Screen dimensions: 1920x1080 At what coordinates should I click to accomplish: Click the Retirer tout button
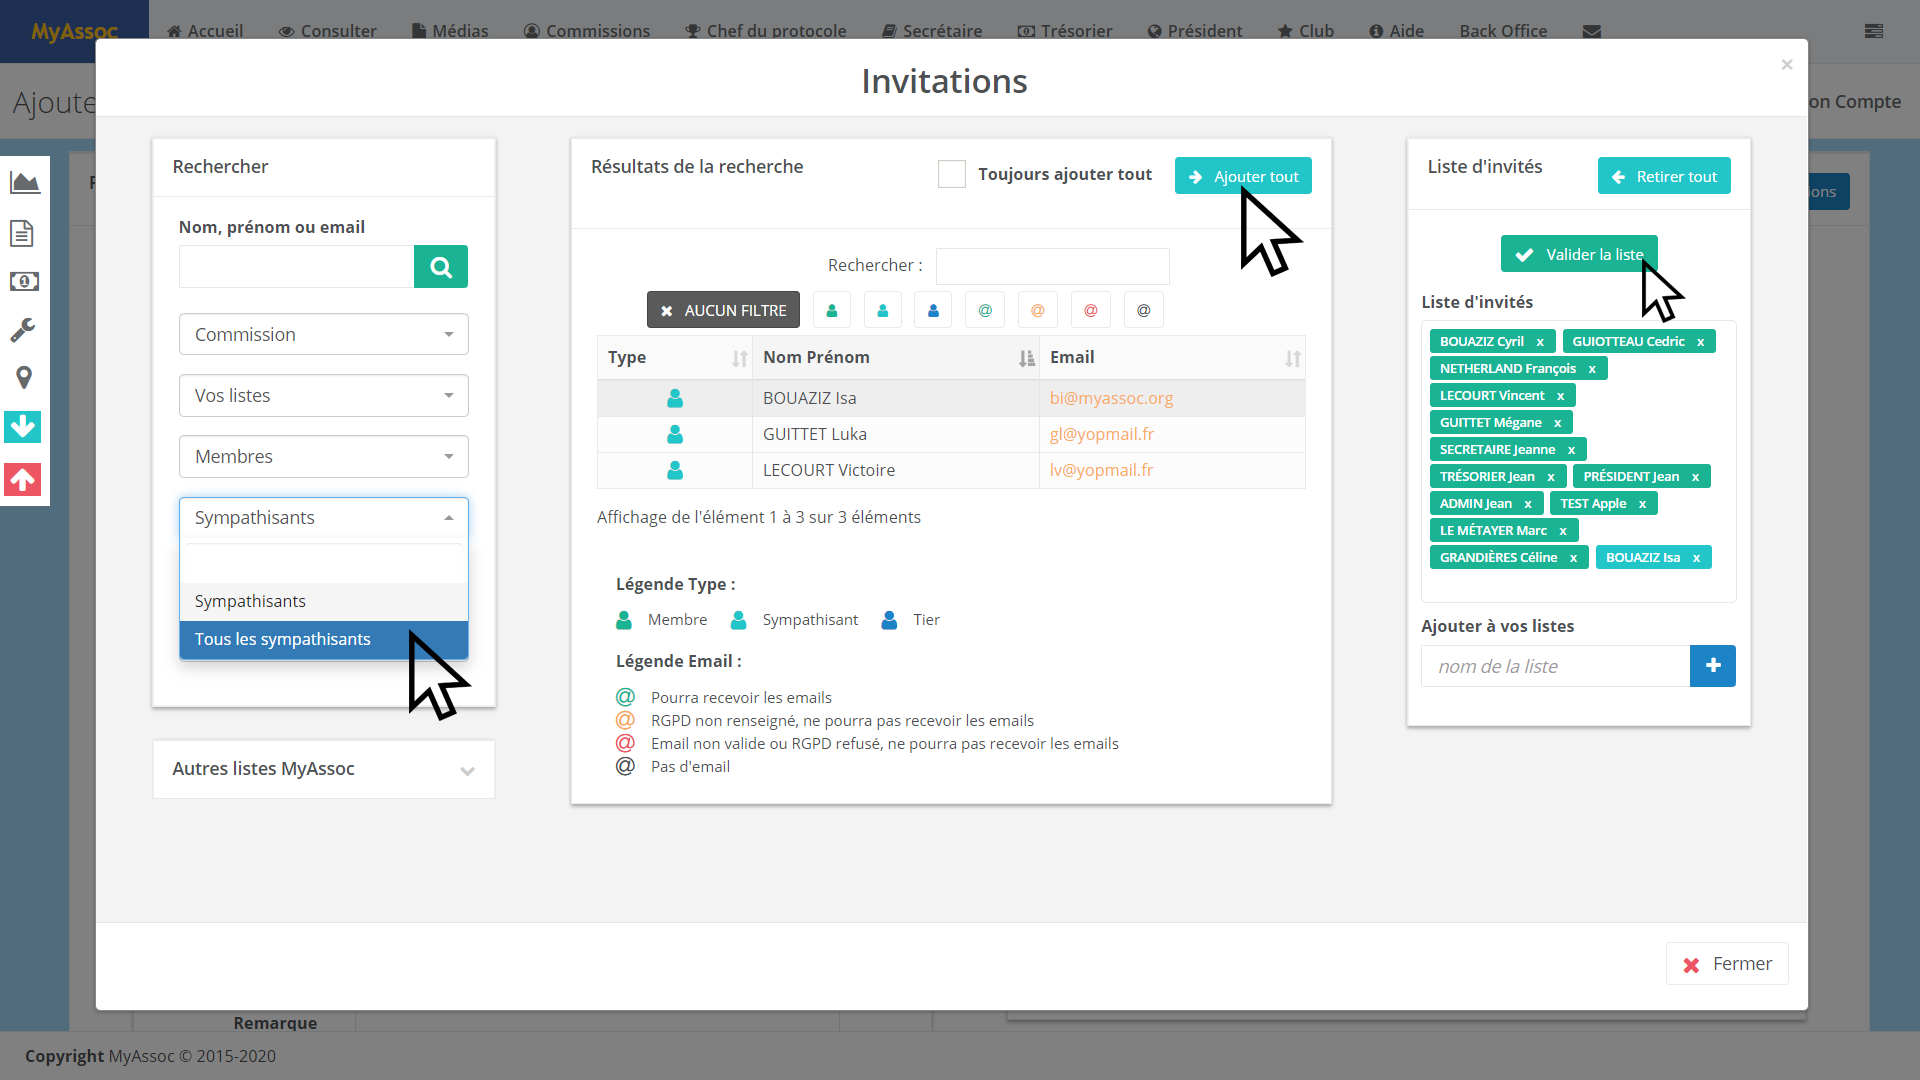(x=1663, y=176)
